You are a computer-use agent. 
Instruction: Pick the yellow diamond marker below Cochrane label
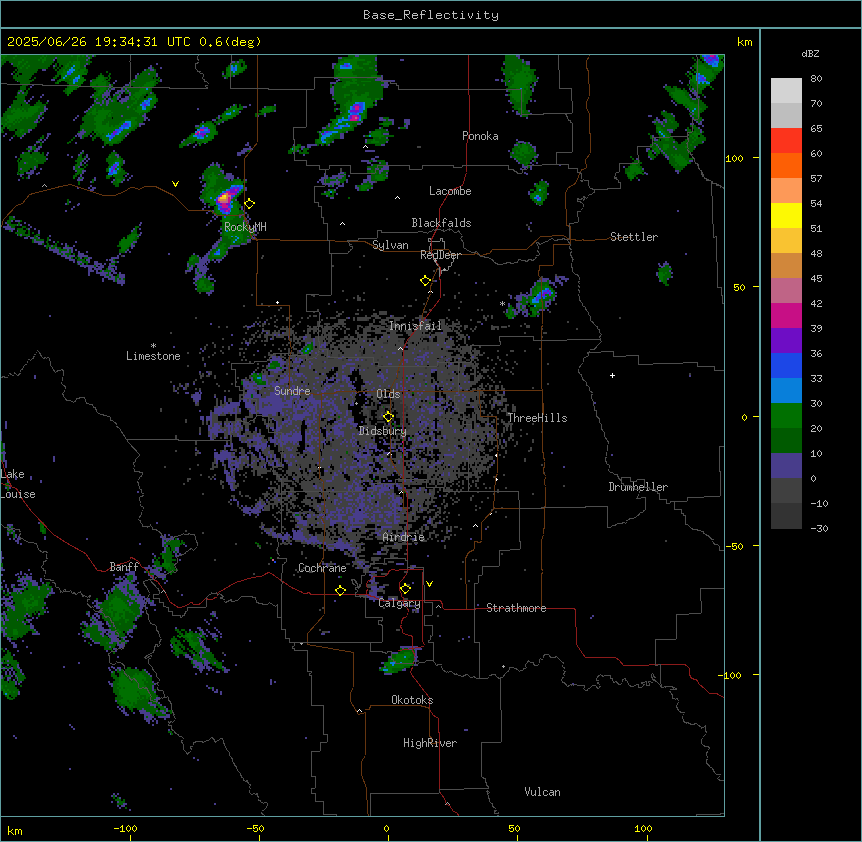pyautogui.click(x=340, y=590)
